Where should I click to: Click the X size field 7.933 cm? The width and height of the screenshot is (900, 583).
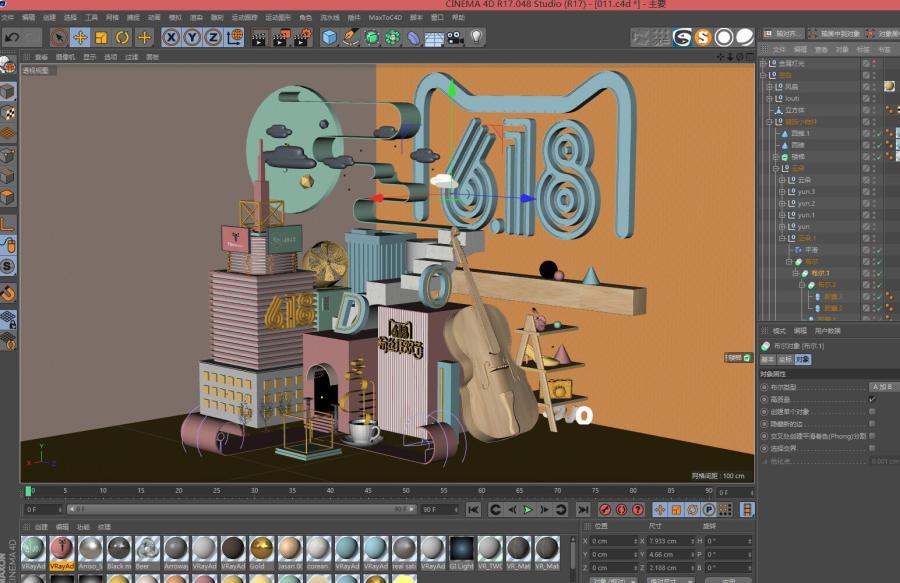[x=670, y=541]
